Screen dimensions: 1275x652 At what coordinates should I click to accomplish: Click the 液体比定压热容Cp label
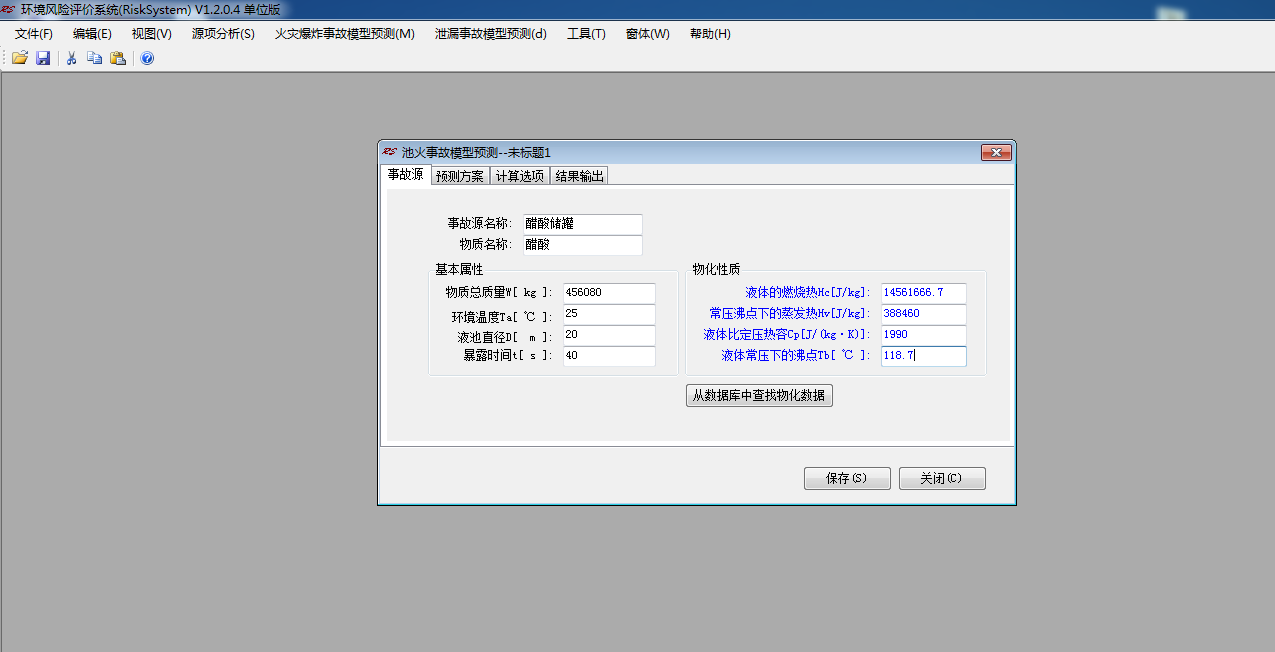tap(787, 335)
